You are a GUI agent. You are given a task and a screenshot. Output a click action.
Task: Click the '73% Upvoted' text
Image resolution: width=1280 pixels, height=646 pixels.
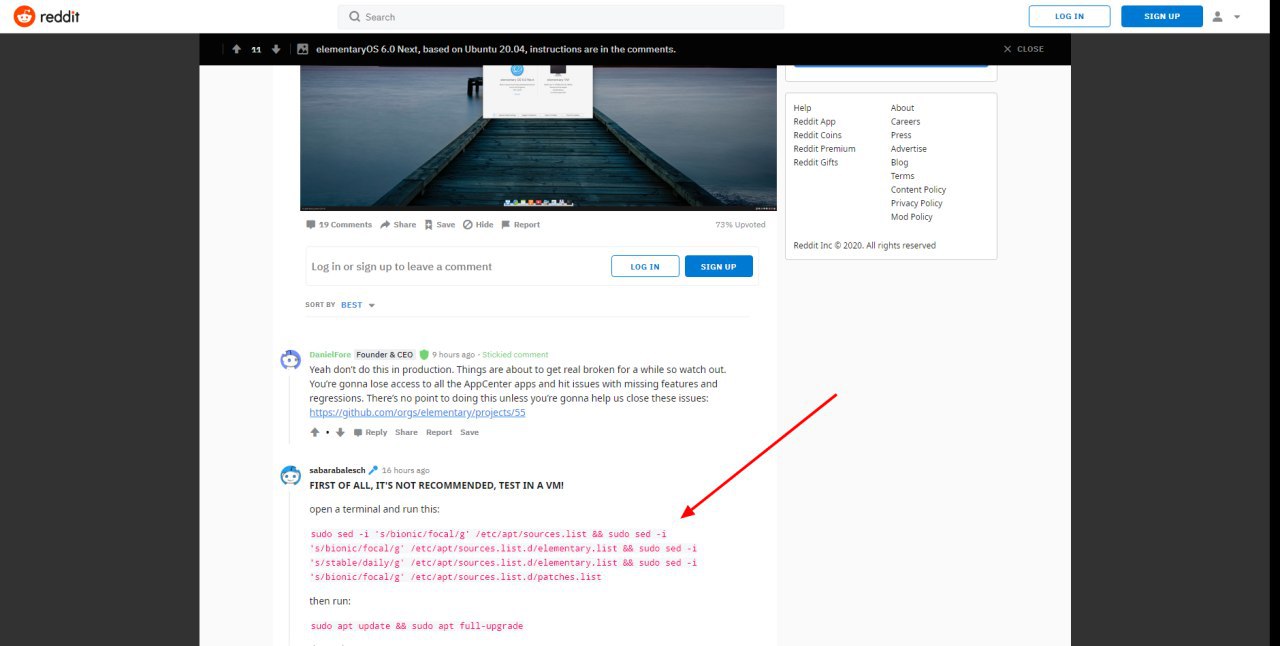tap(740, 225)
